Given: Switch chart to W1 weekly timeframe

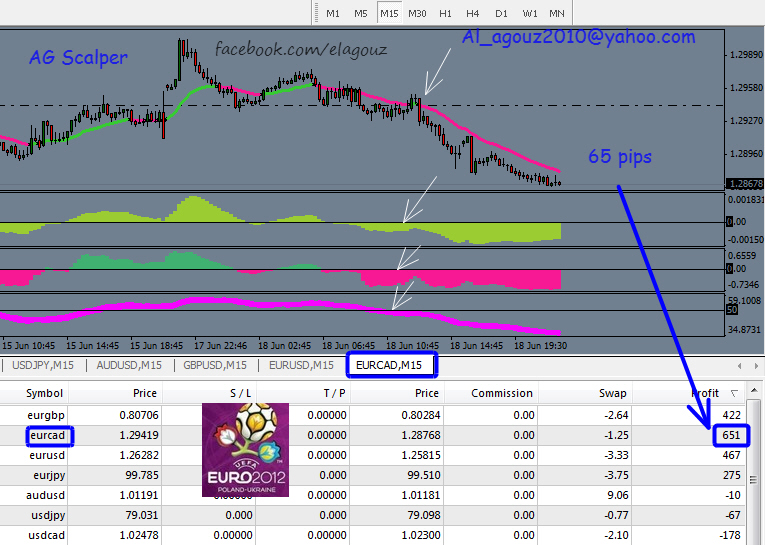Looking at the screenshot, I should coord(530,13).
